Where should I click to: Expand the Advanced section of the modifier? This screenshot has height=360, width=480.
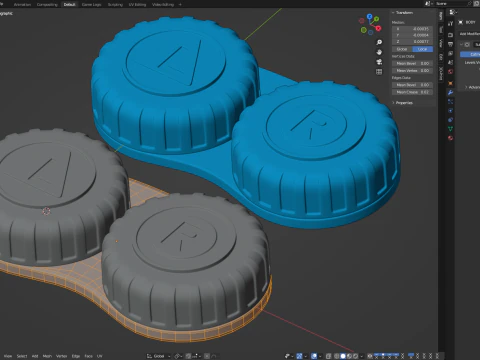466,87
